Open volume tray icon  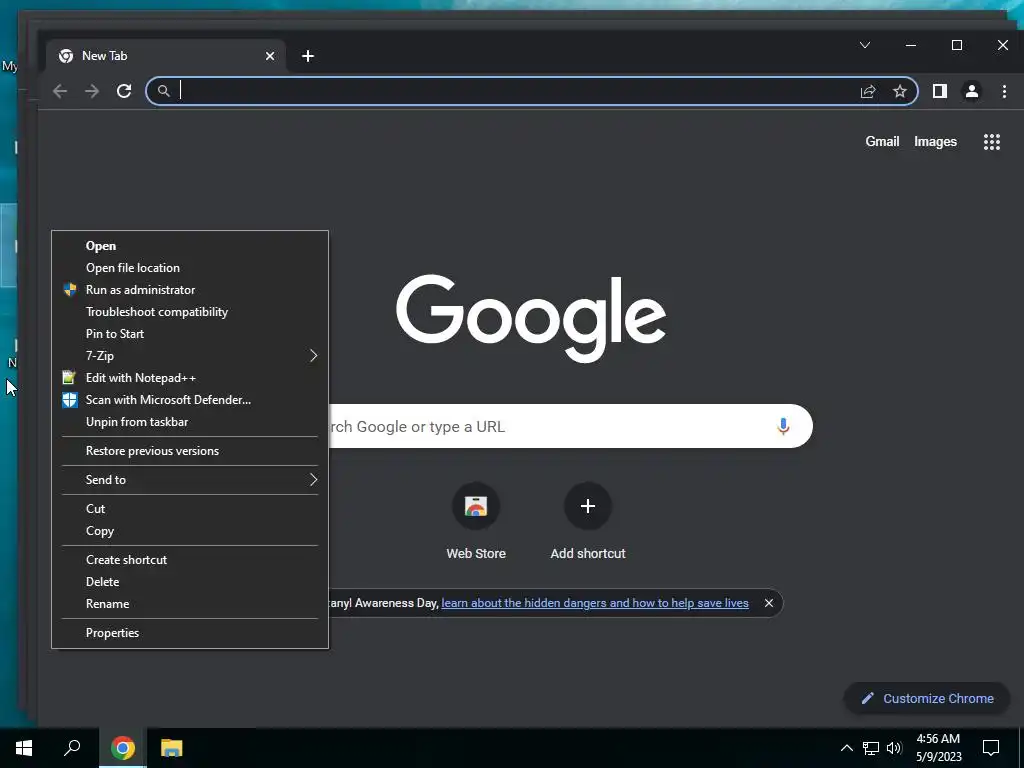(x=894, y=748)
